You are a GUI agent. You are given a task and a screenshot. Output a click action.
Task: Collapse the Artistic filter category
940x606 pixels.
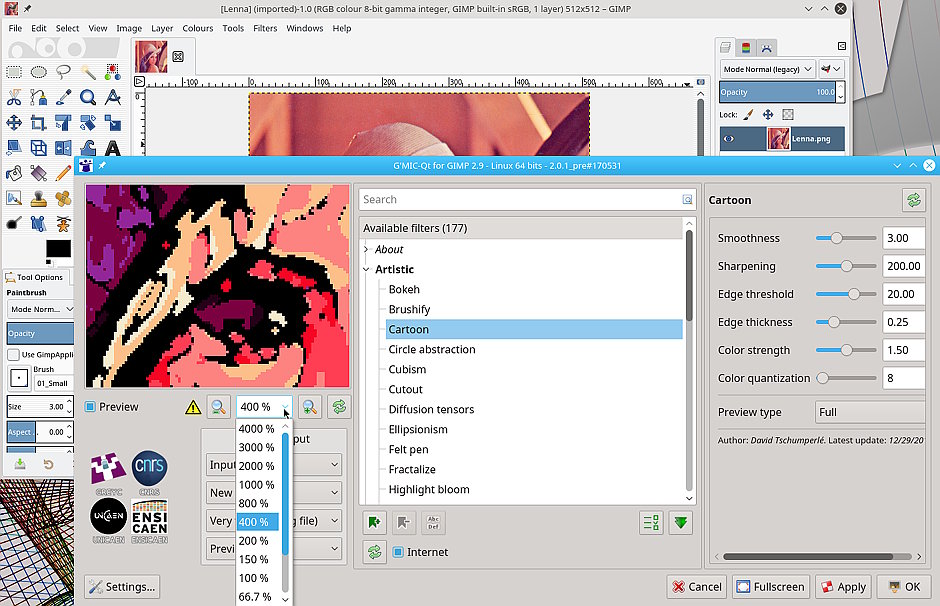click(366, 270)
